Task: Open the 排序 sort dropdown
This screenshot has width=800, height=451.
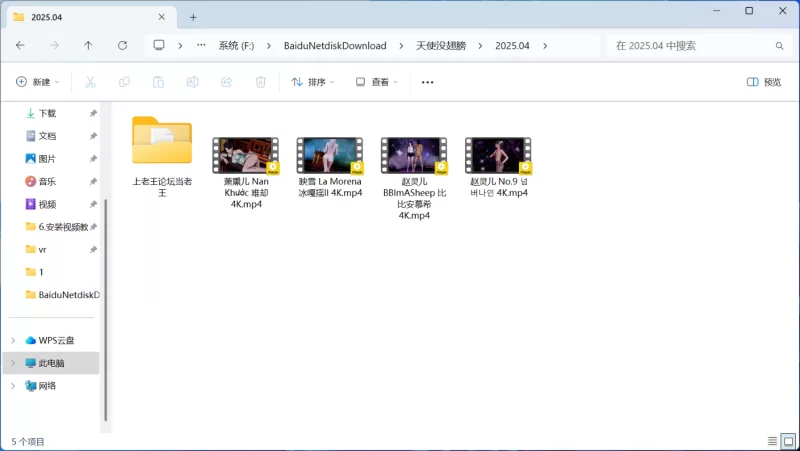Action: (x=313, y=82)
